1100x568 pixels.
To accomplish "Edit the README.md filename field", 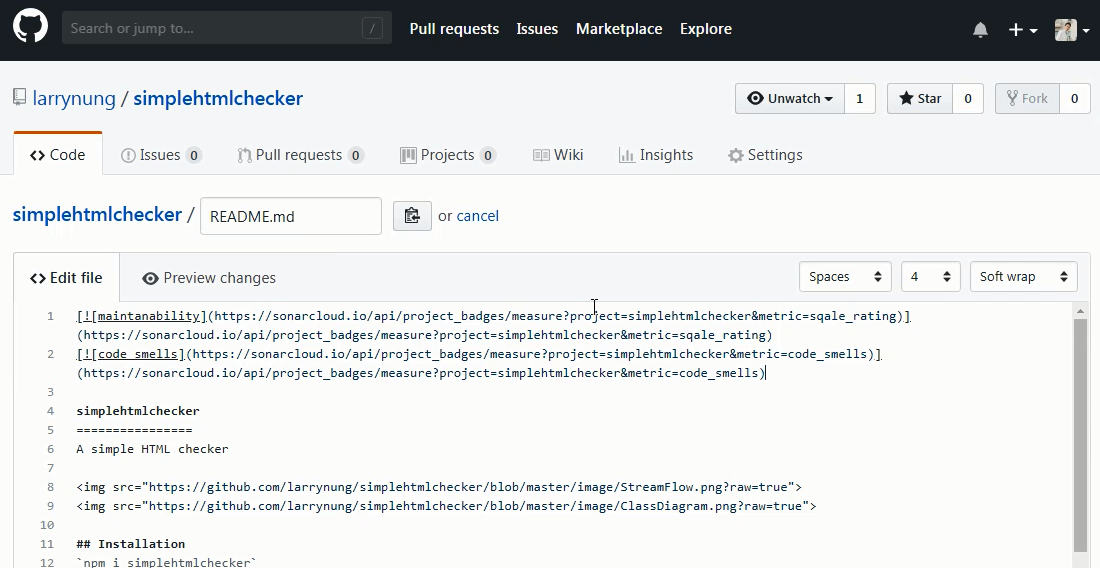I will point(290,216).
